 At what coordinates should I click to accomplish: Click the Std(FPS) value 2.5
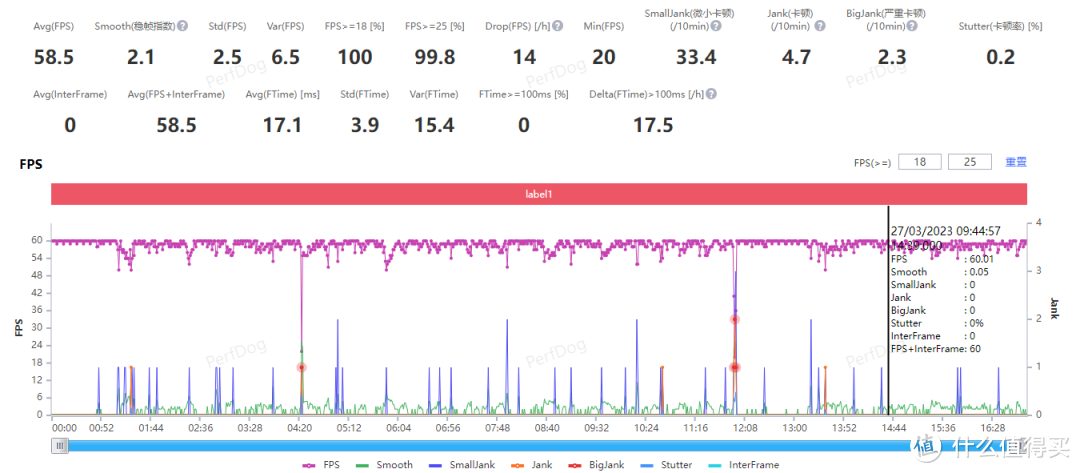coord(227,57)
